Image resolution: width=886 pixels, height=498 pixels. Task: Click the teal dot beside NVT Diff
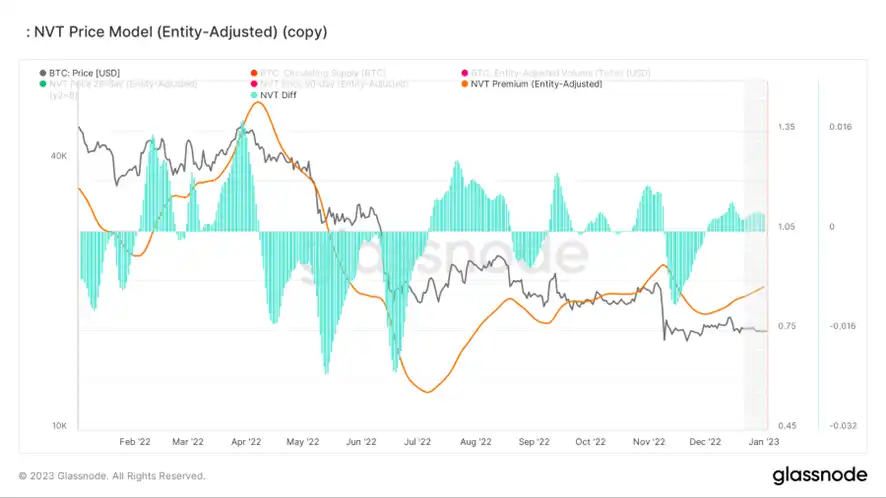tap(254, 95)
